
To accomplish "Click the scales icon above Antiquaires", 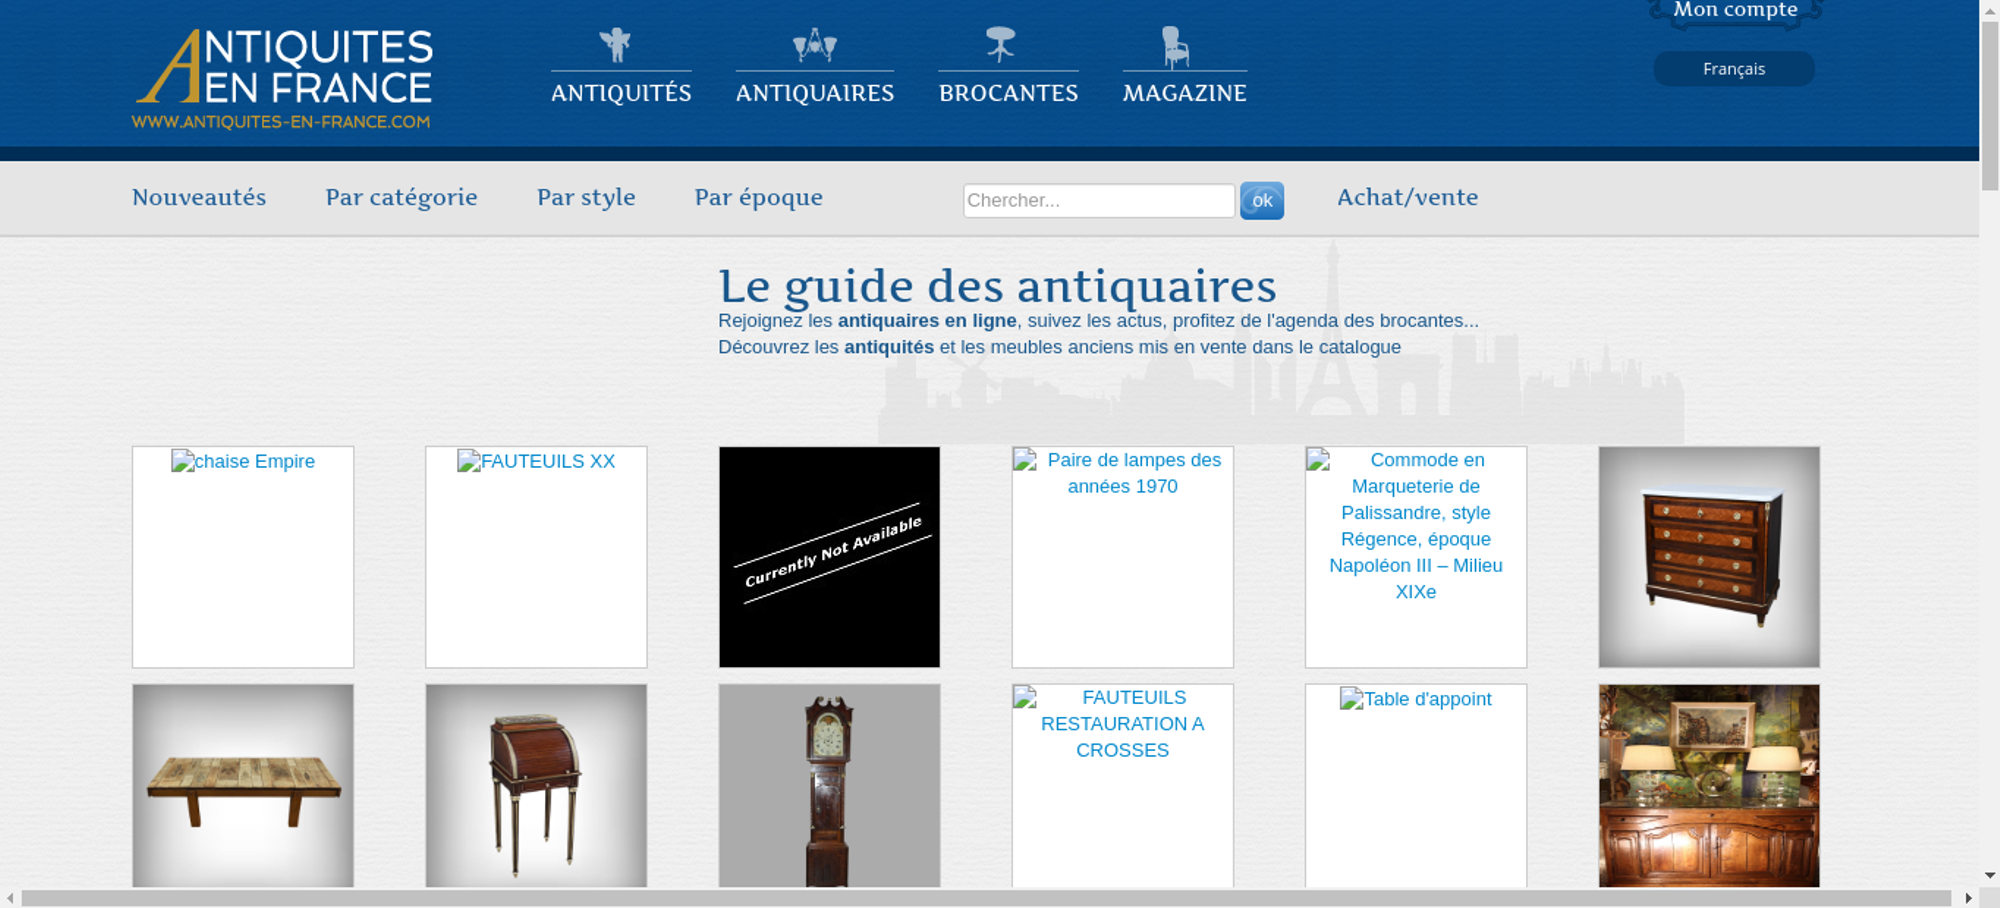I will pos(814,45).
